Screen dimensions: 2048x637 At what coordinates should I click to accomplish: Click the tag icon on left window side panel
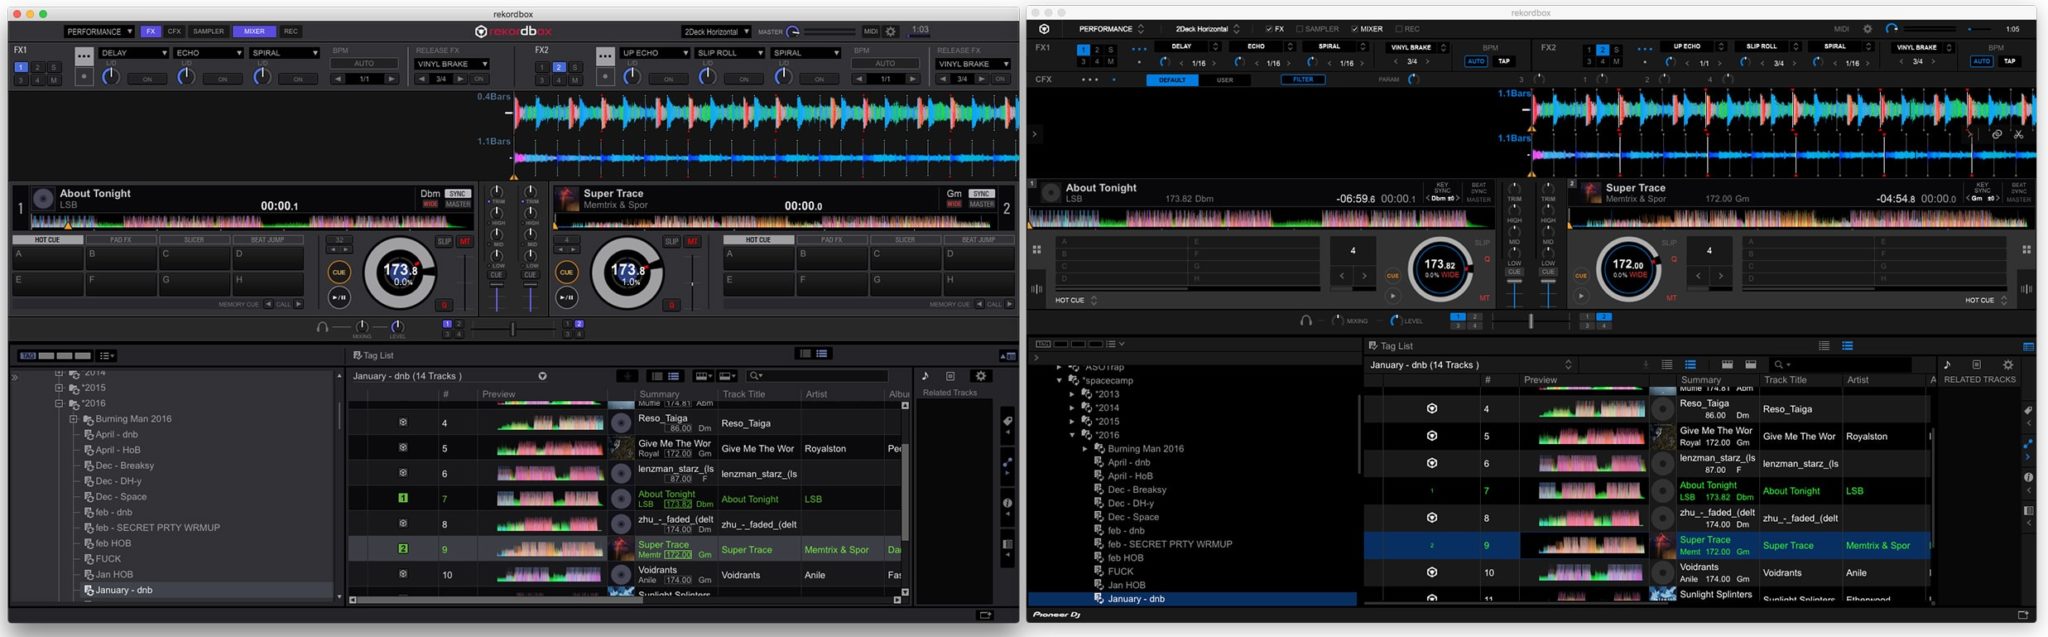[1007, 421]
